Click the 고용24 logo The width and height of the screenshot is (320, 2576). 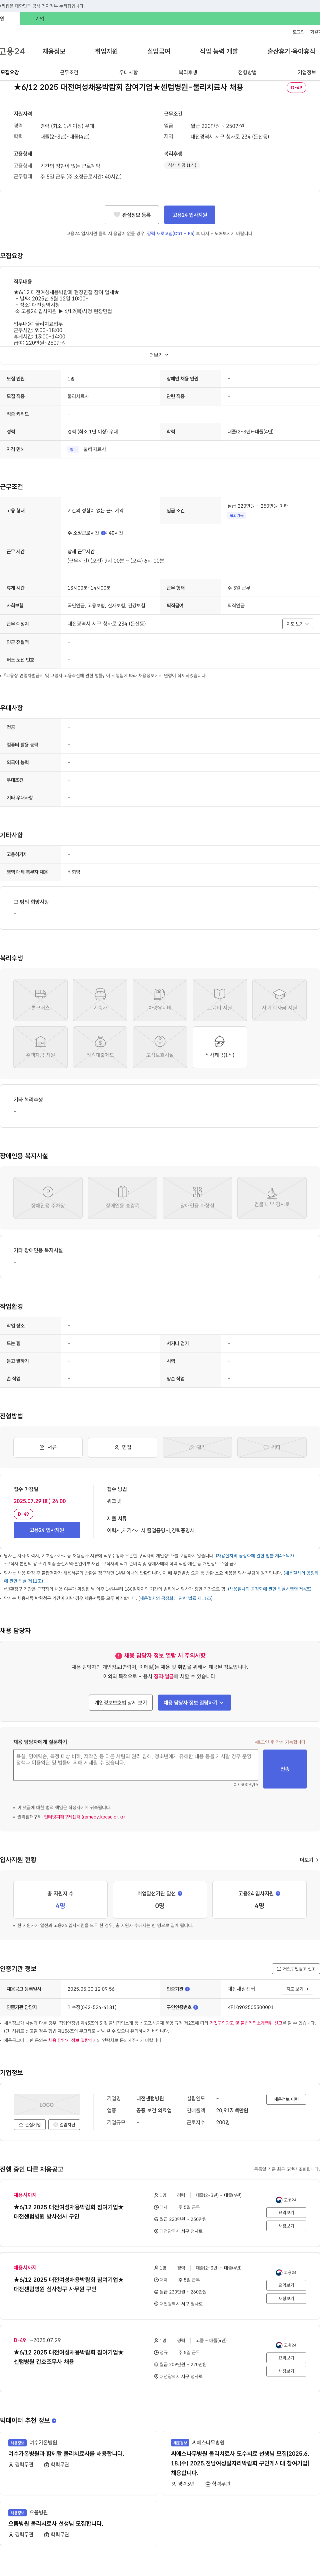(12, 51)
